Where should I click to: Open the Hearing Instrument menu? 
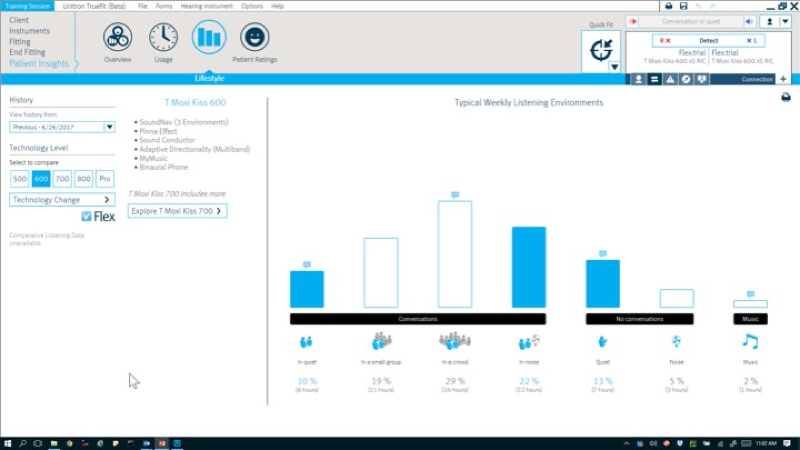point(207,6)
